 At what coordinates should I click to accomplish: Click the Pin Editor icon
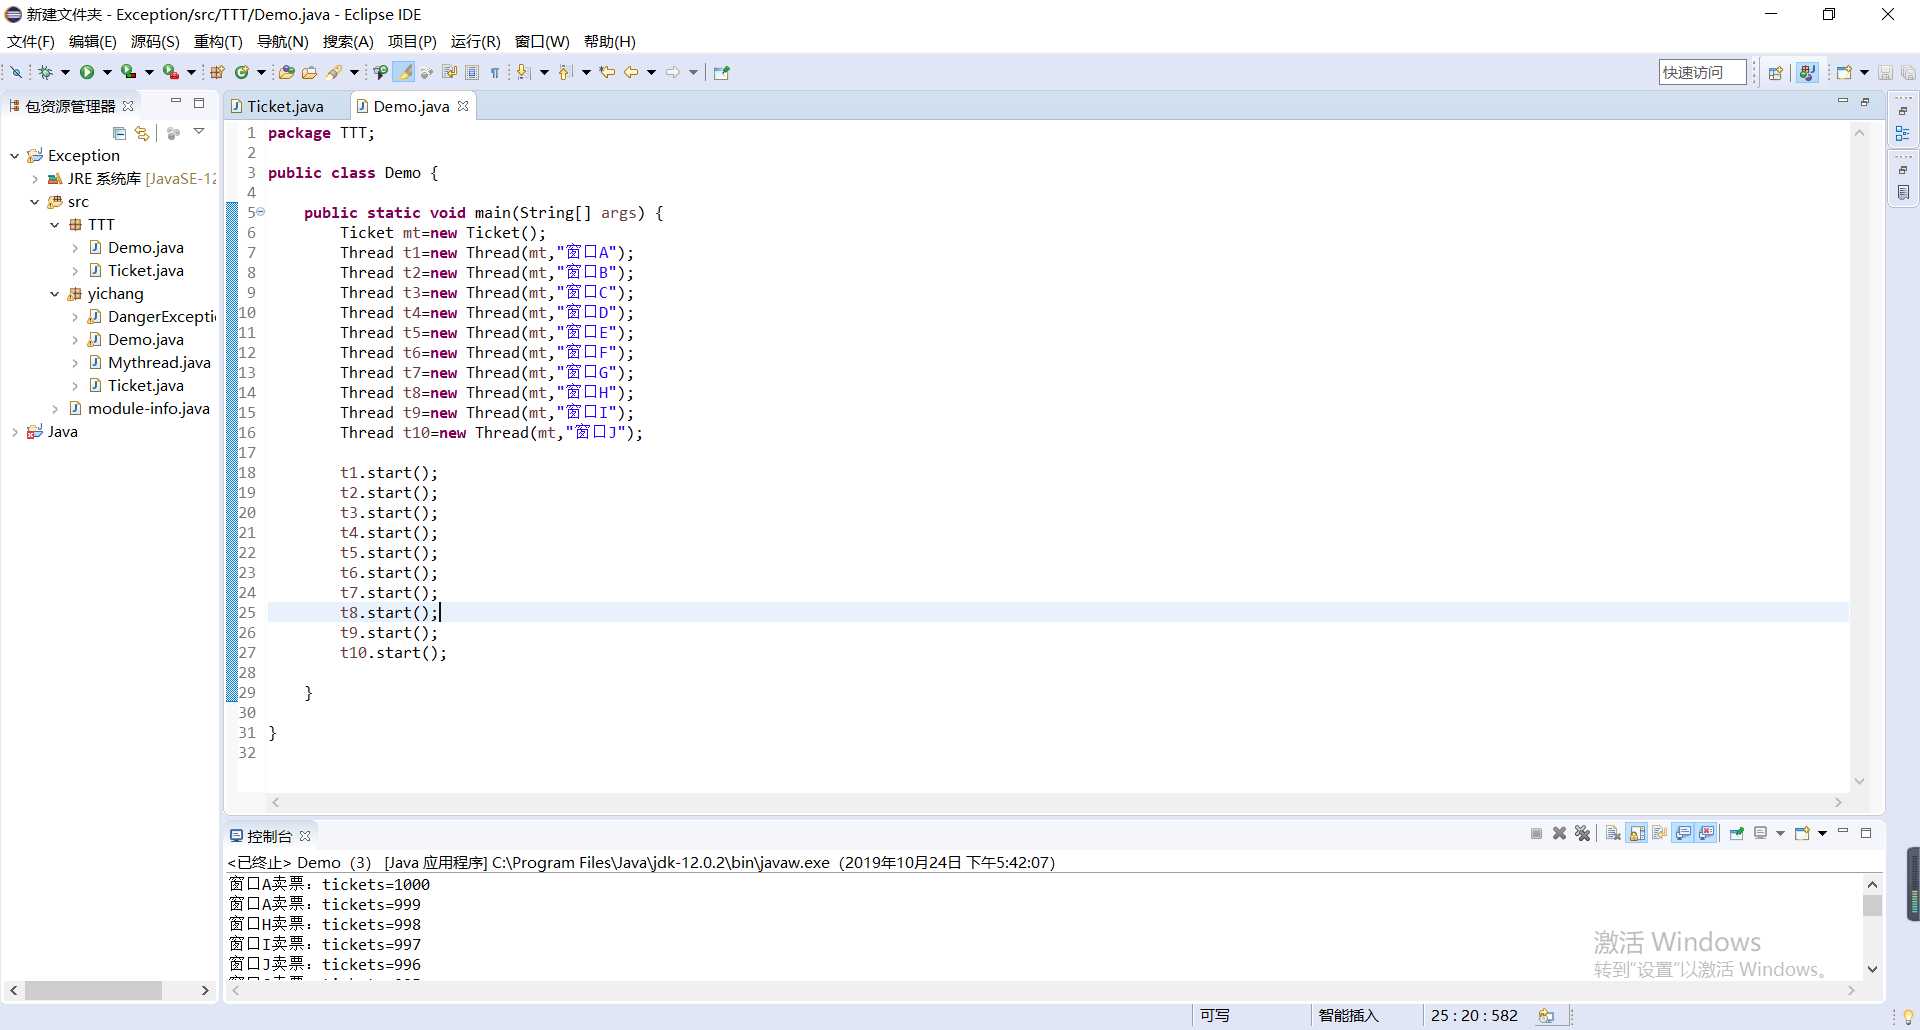(x=722, y=72)
